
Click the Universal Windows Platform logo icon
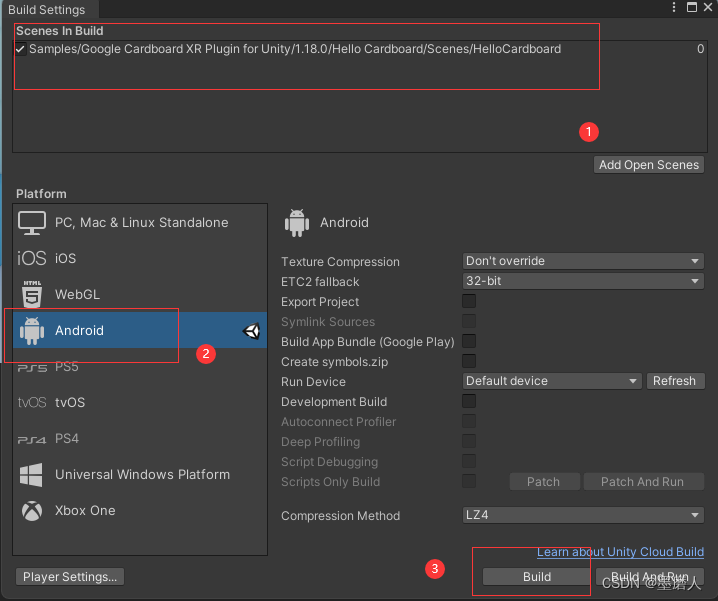point(32,475)
